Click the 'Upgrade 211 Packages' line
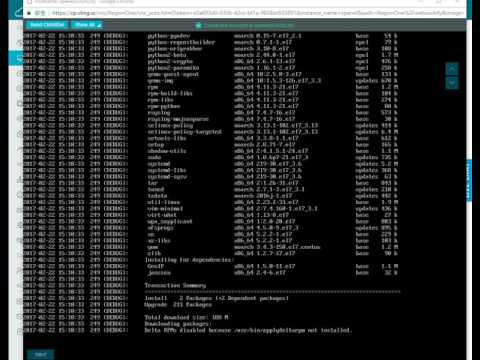This screenshot has width=480, height=360. (178, 305)
